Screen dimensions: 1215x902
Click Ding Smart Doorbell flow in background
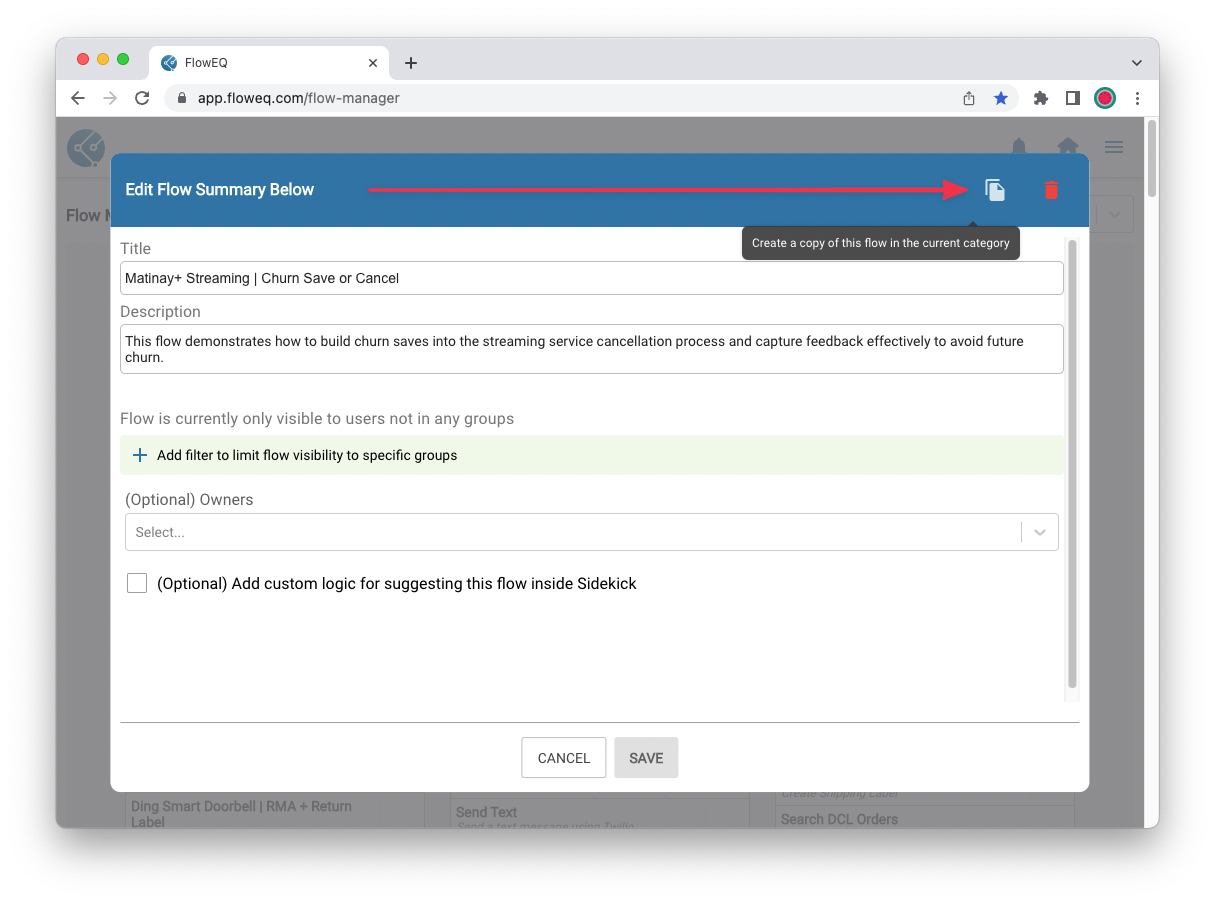(x=241, y=813)
